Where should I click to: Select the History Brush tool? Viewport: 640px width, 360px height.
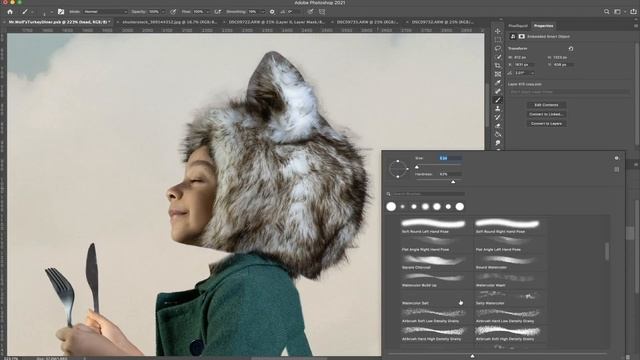(x=498, y=117)
